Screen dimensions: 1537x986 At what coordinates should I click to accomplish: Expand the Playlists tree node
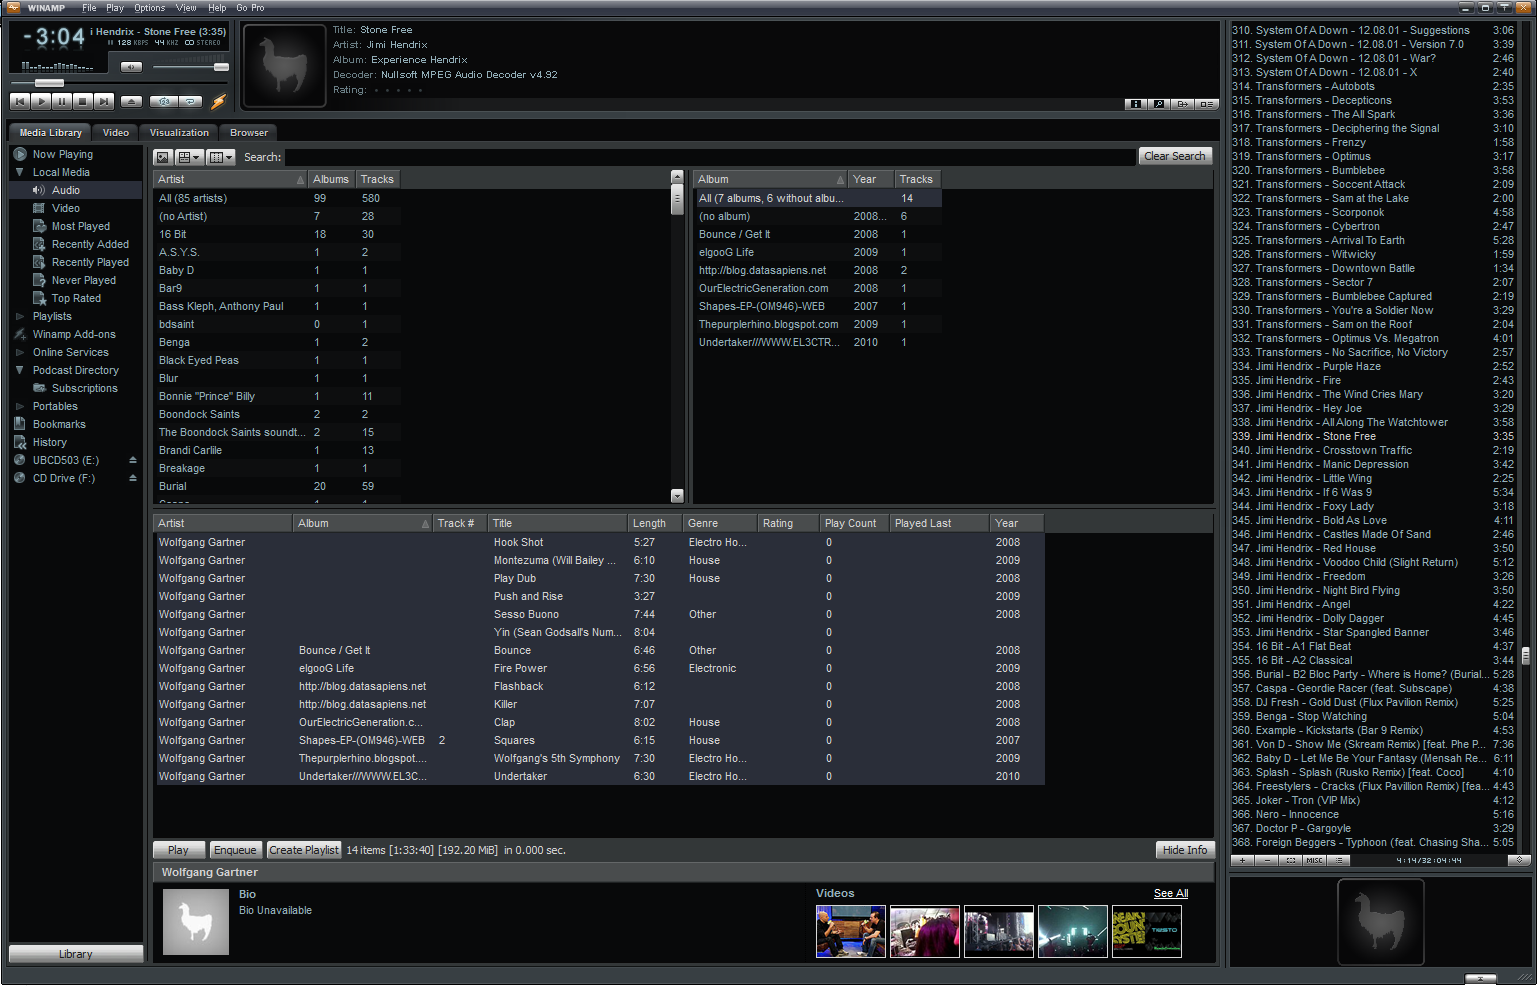click(x=19, y=316)
